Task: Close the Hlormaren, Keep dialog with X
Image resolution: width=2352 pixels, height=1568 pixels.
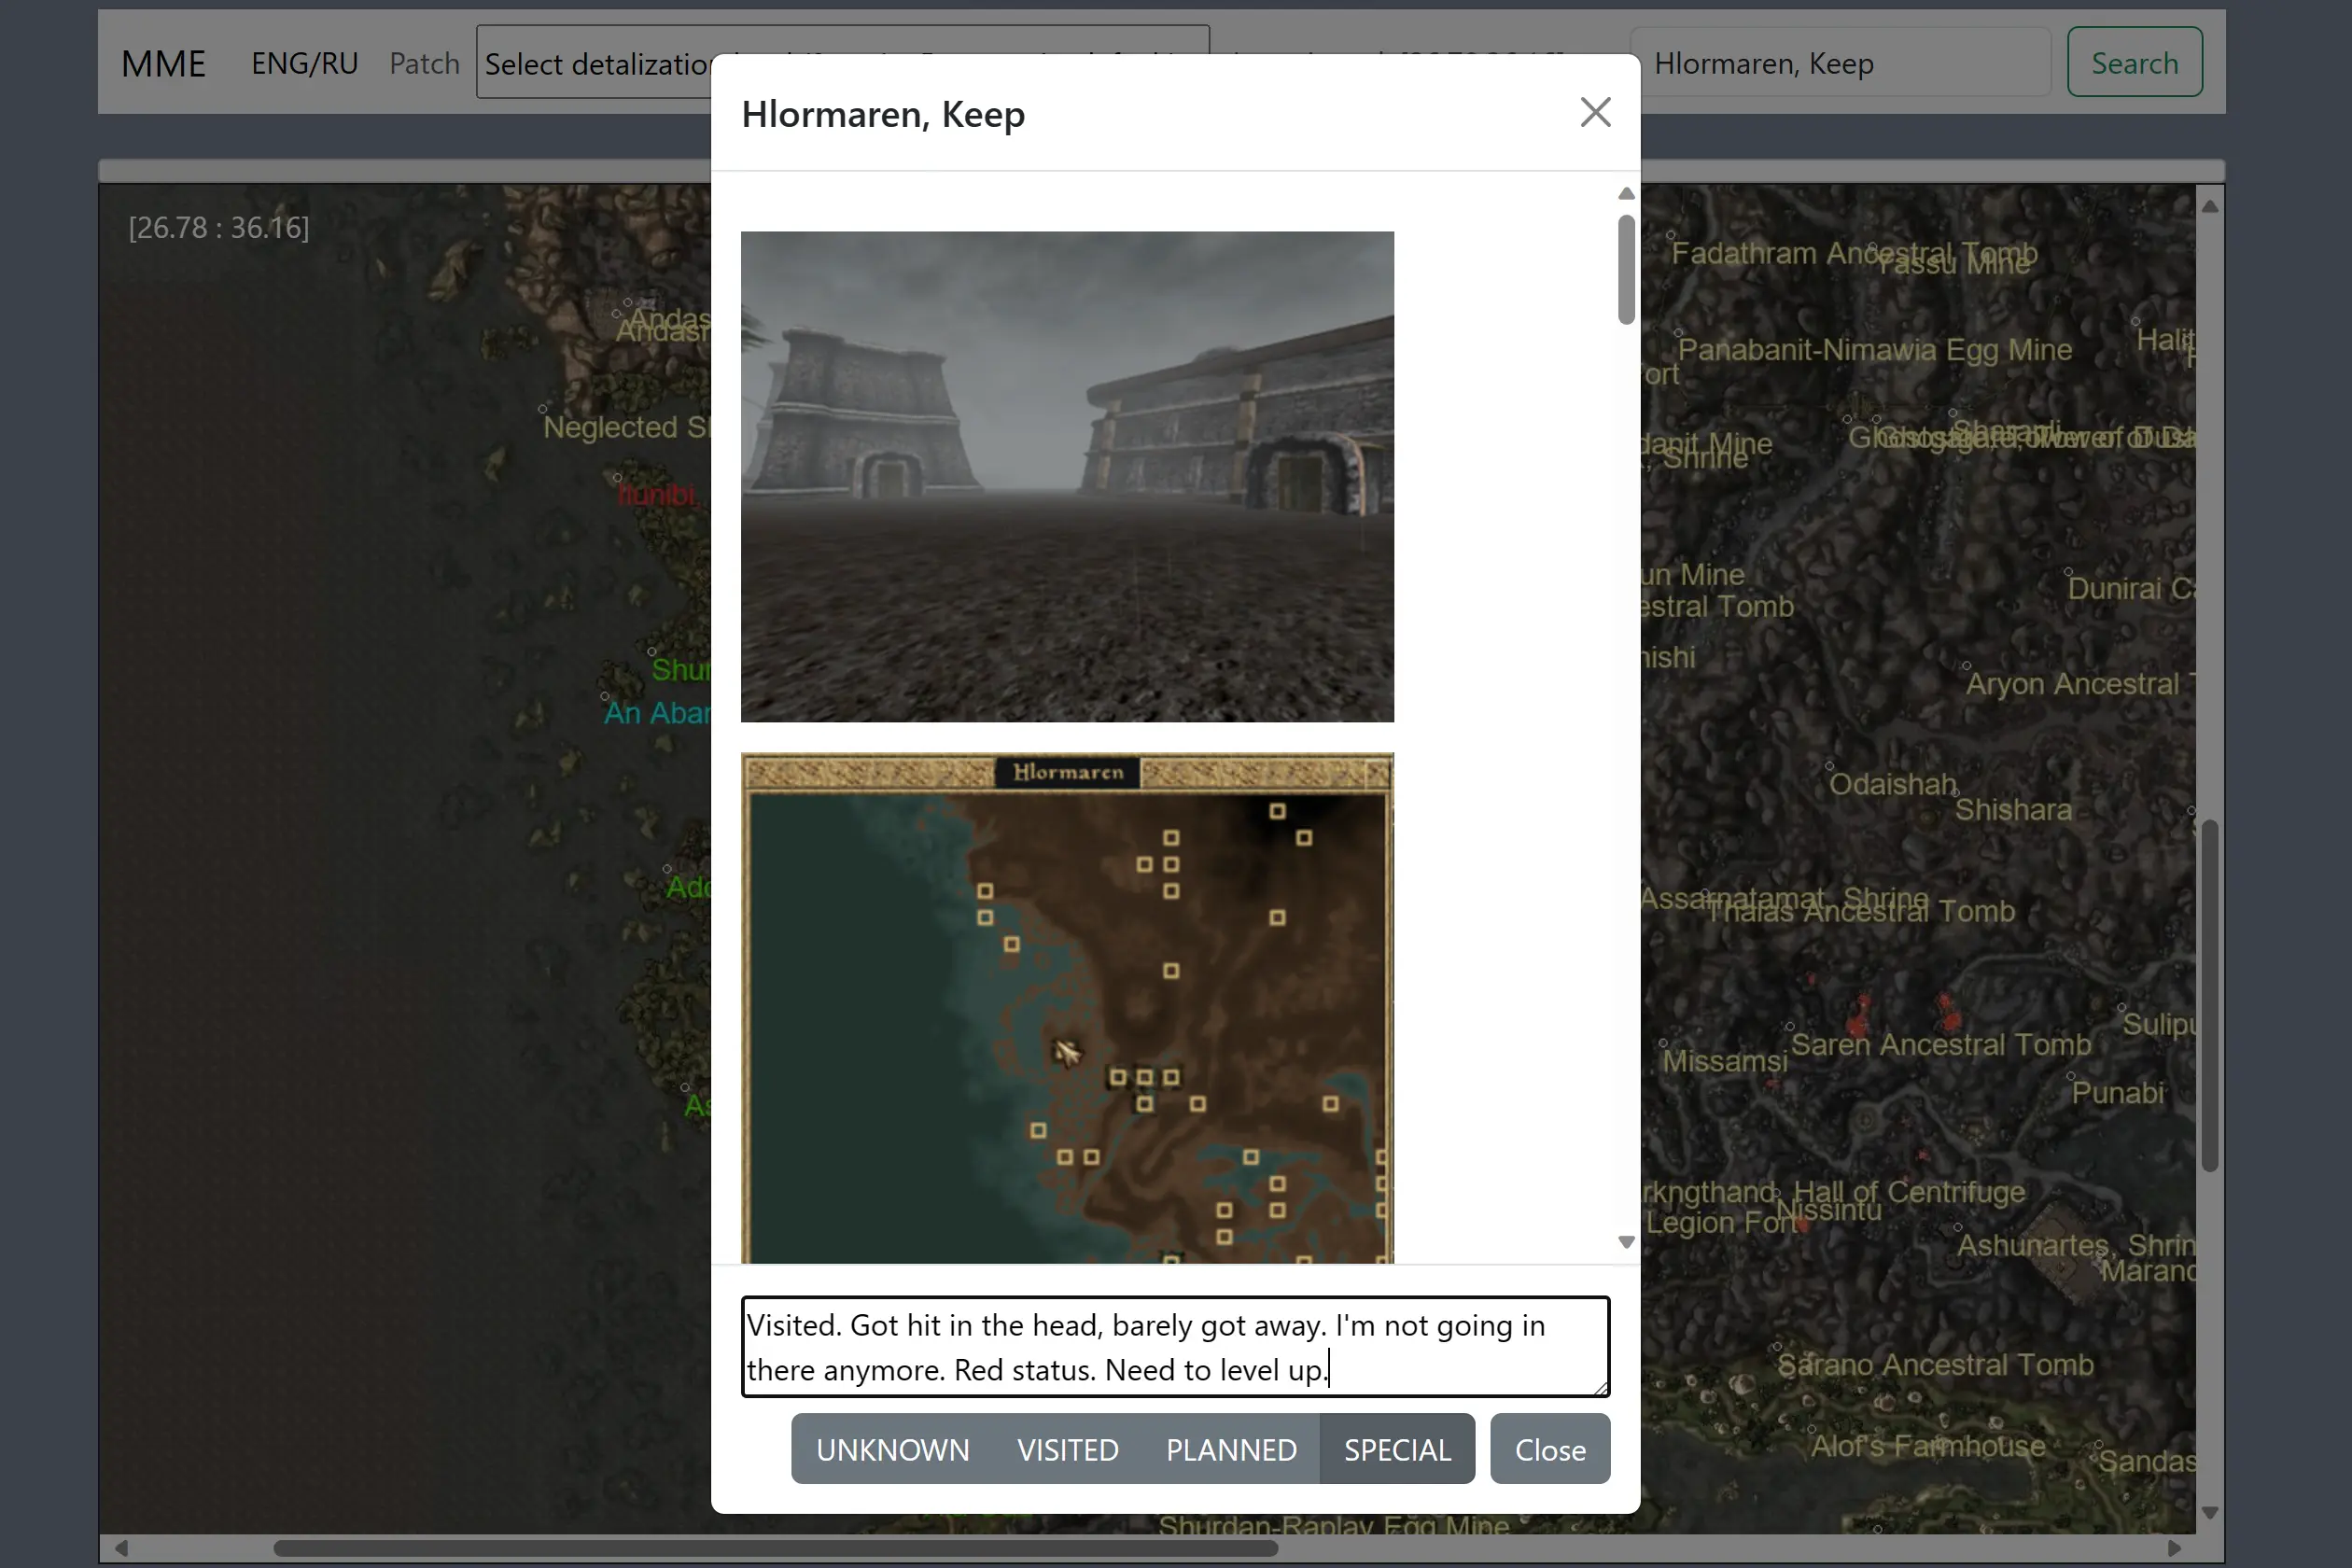Action: pos(1595,112)
